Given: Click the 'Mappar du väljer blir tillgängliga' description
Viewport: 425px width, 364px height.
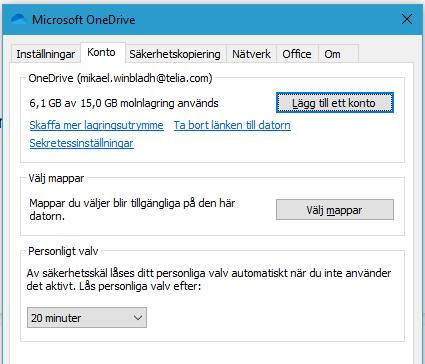Looking at the screenshot, I should [132, 210].
